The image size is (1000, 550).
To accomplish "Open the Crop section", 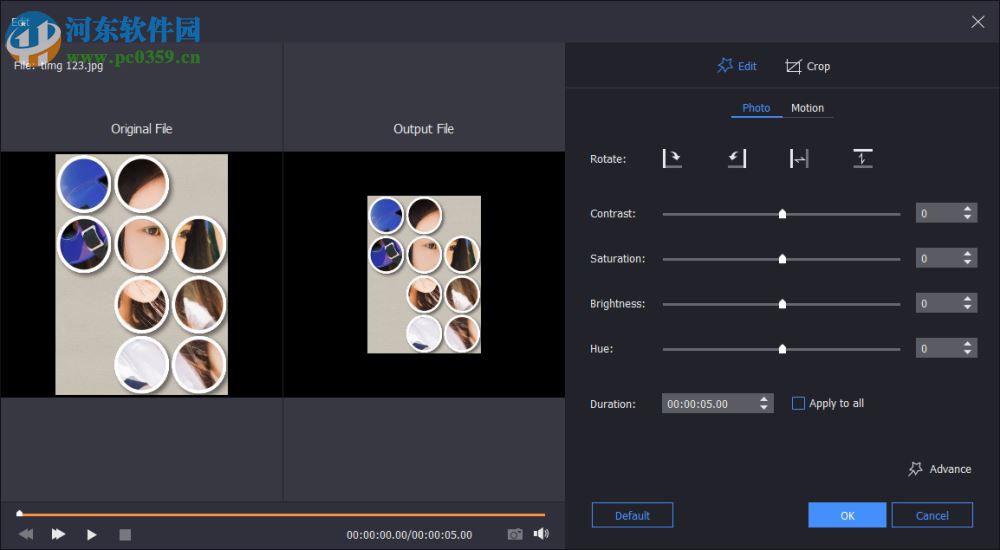I will click(808, 66).
